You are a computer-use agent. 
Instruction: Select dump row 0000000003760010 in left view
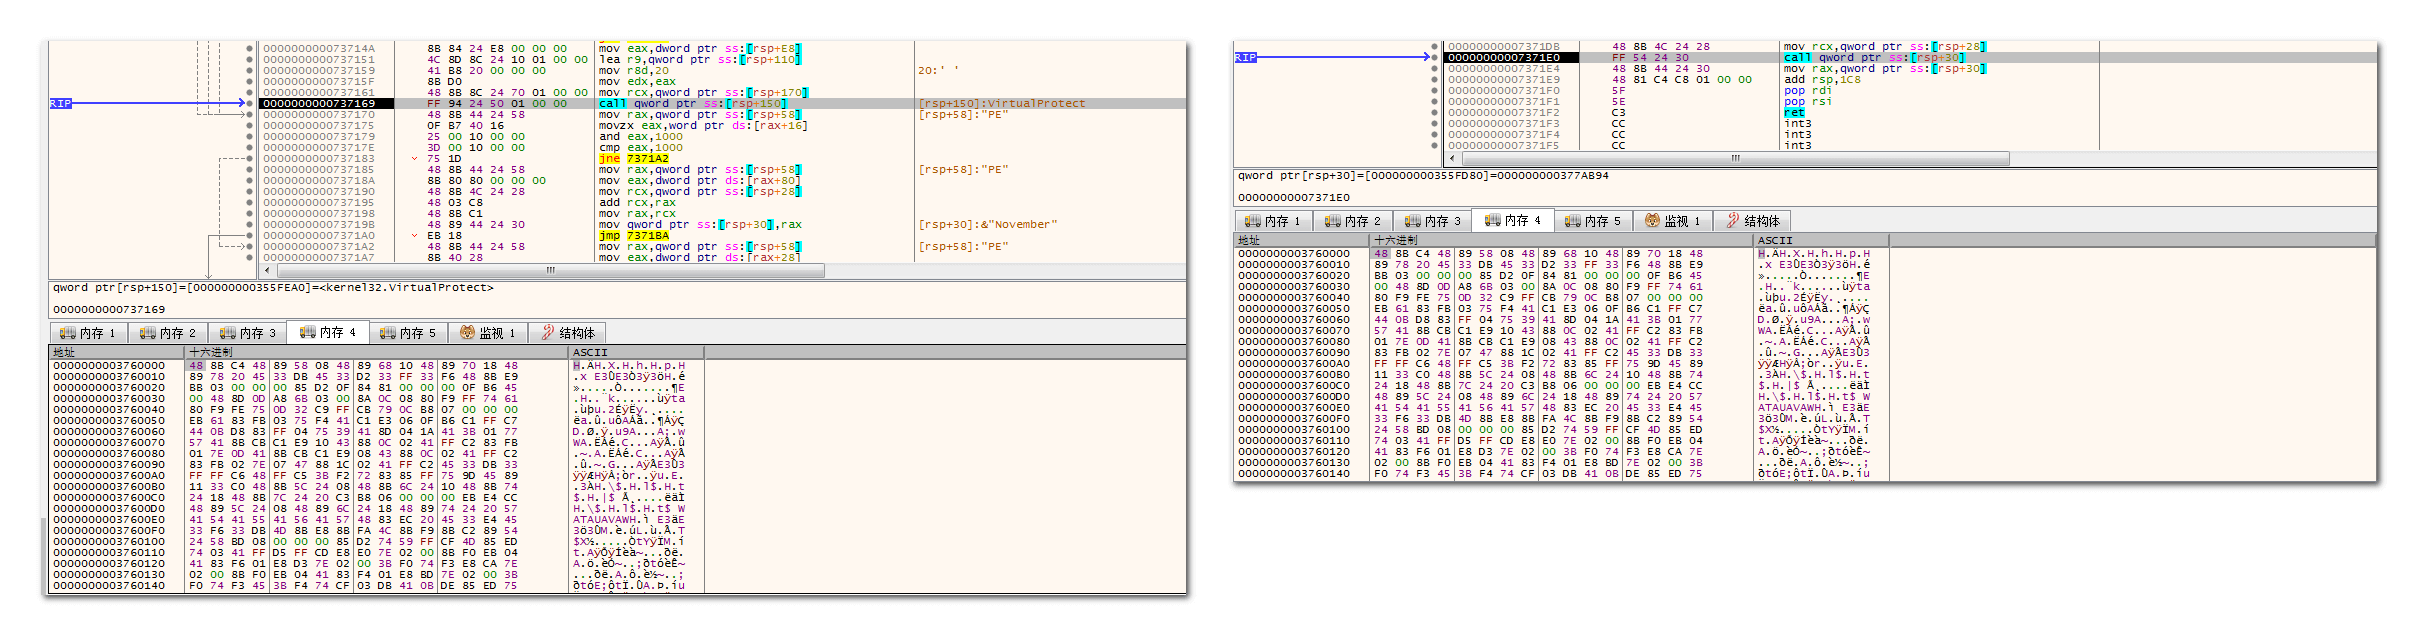pos(370,376)
